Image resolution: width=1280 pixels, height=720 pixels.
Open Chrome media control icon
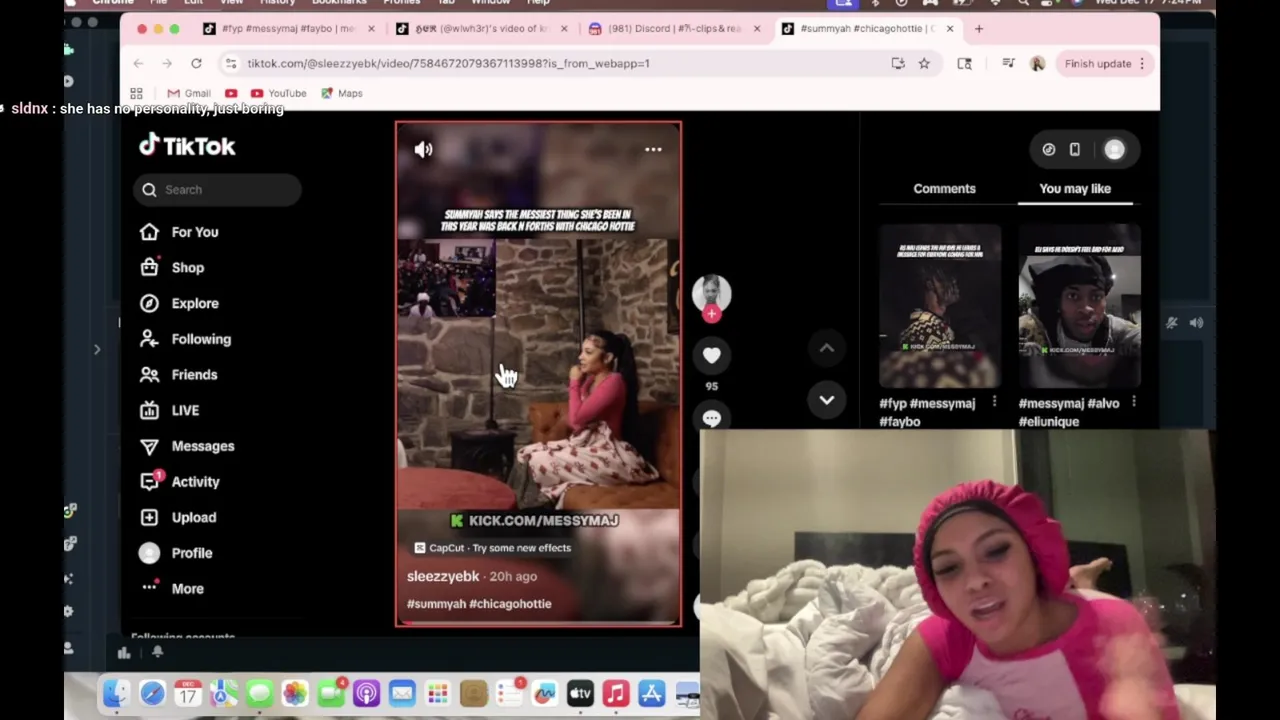(1008, 64)
